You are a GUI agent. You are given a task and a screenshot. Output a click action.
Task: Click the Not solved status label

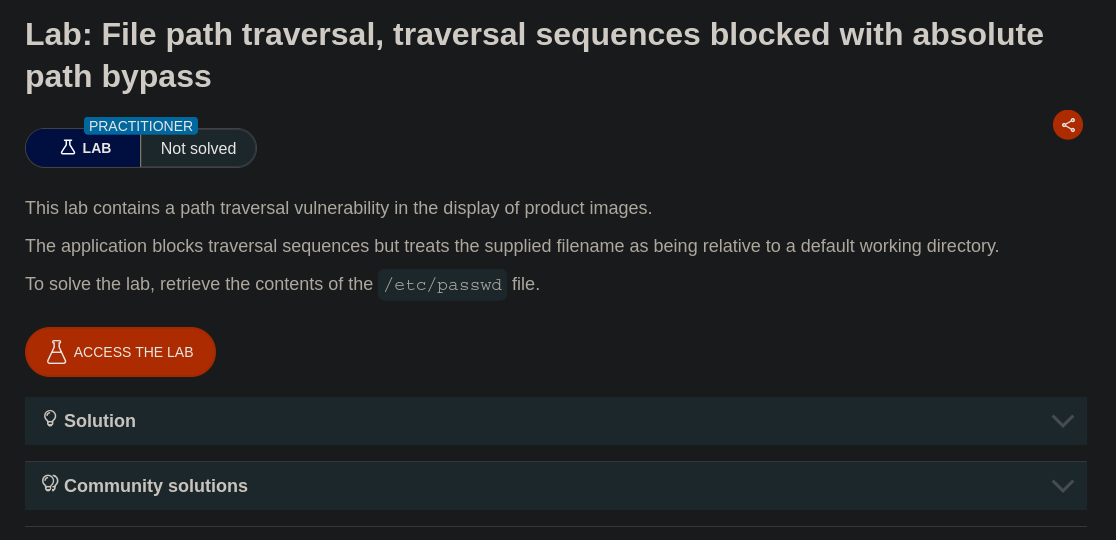tap(198, 149)
